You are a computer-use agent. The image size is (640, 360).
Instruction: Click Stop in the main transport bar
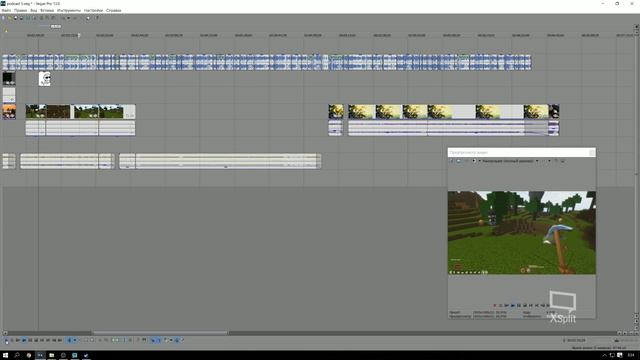point(36,340)
